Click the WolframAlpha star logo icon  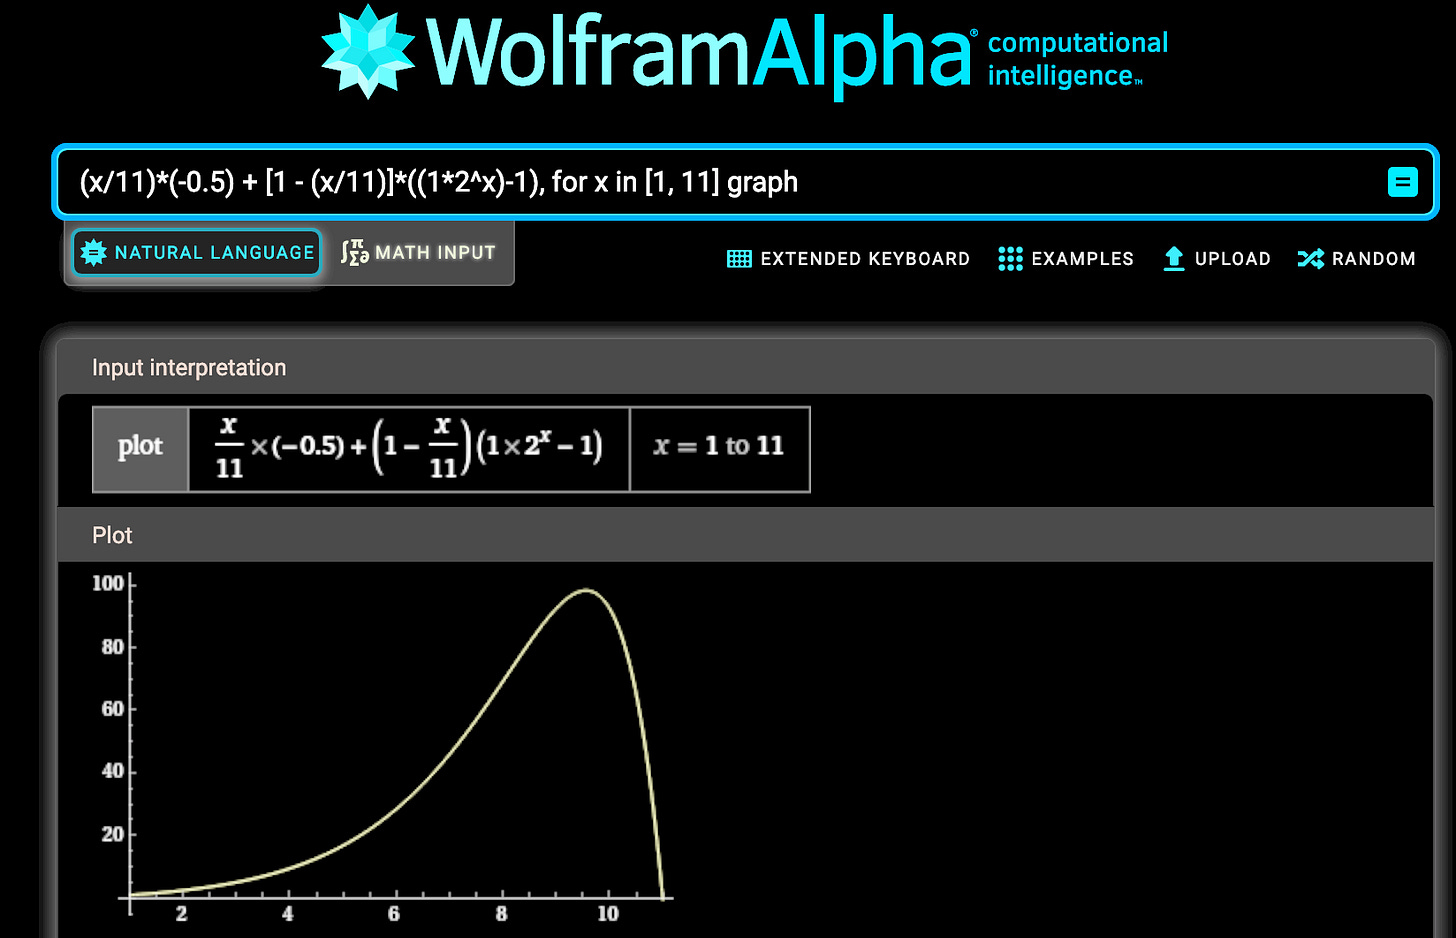tap(368, 52)
